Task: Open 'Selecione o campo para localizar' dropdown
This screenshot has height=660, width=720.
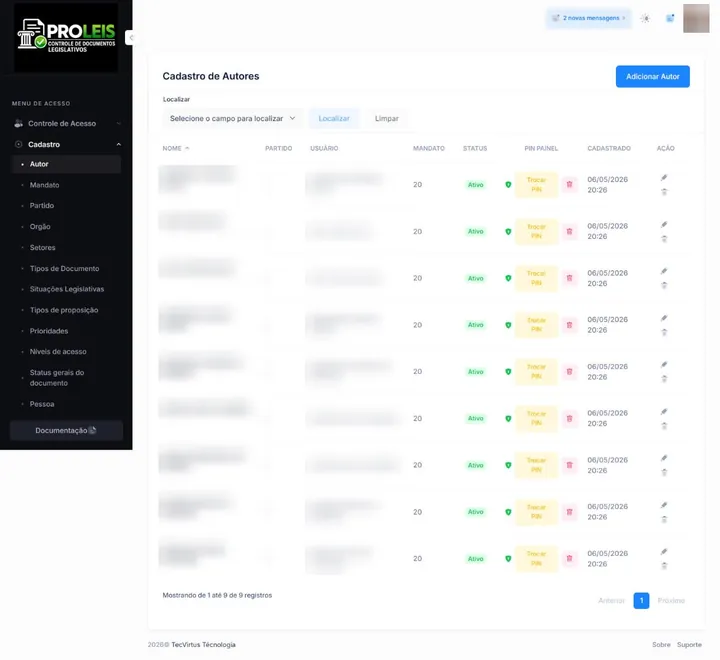Action: (232, 118)
